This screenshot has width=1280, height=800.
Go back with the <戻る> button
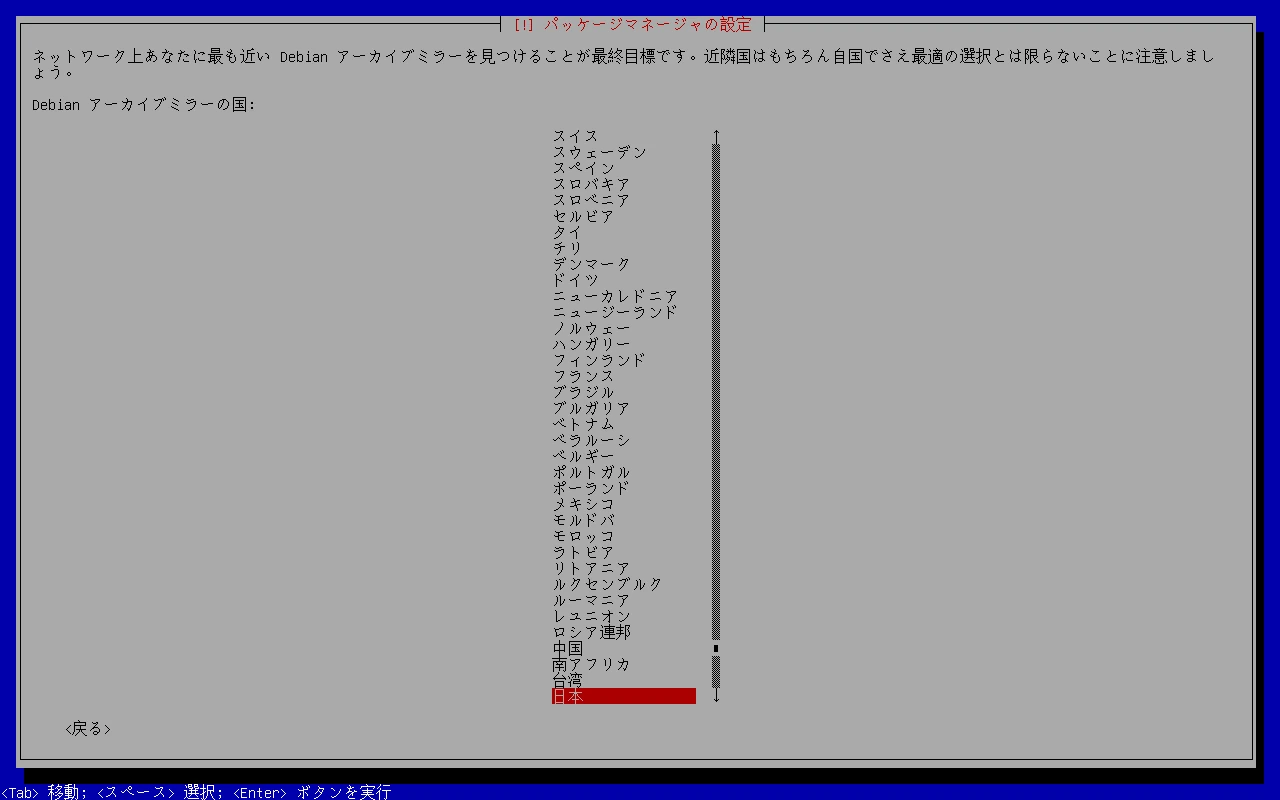pyautogui.click(x=88, y=728)
